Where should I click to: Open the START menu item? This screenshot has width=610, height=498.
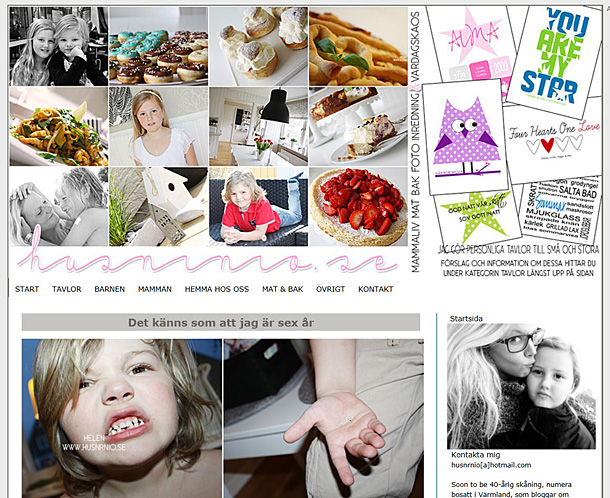pyautogui.click(x=27, y=289)
